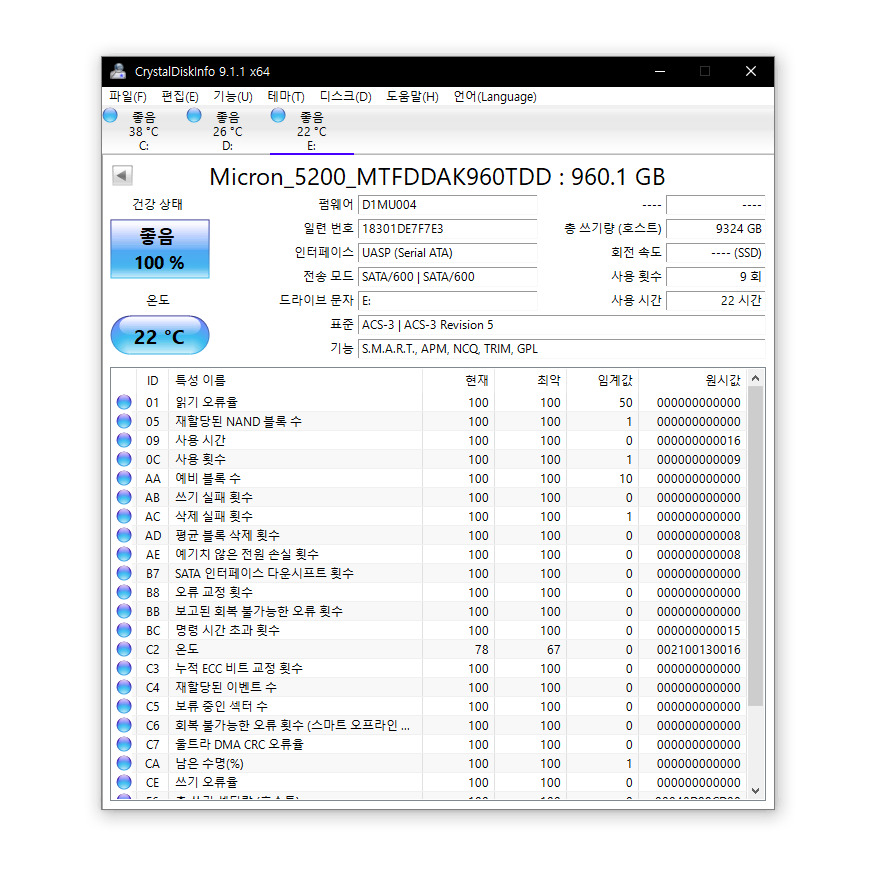
Task: Open the 디스크(D) menu
Action: [345, 97]
